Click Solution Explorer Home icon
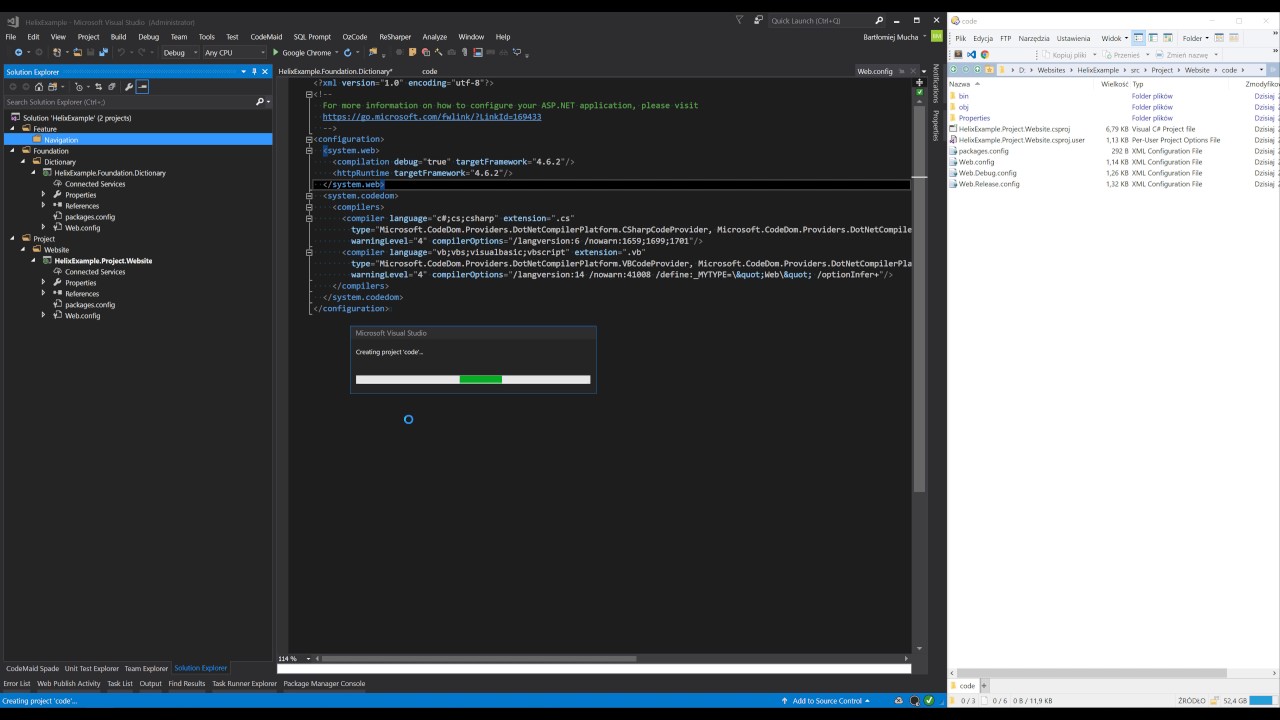Image resolution: width=1280 pixels, height=720 pixels. coord(39,86)
